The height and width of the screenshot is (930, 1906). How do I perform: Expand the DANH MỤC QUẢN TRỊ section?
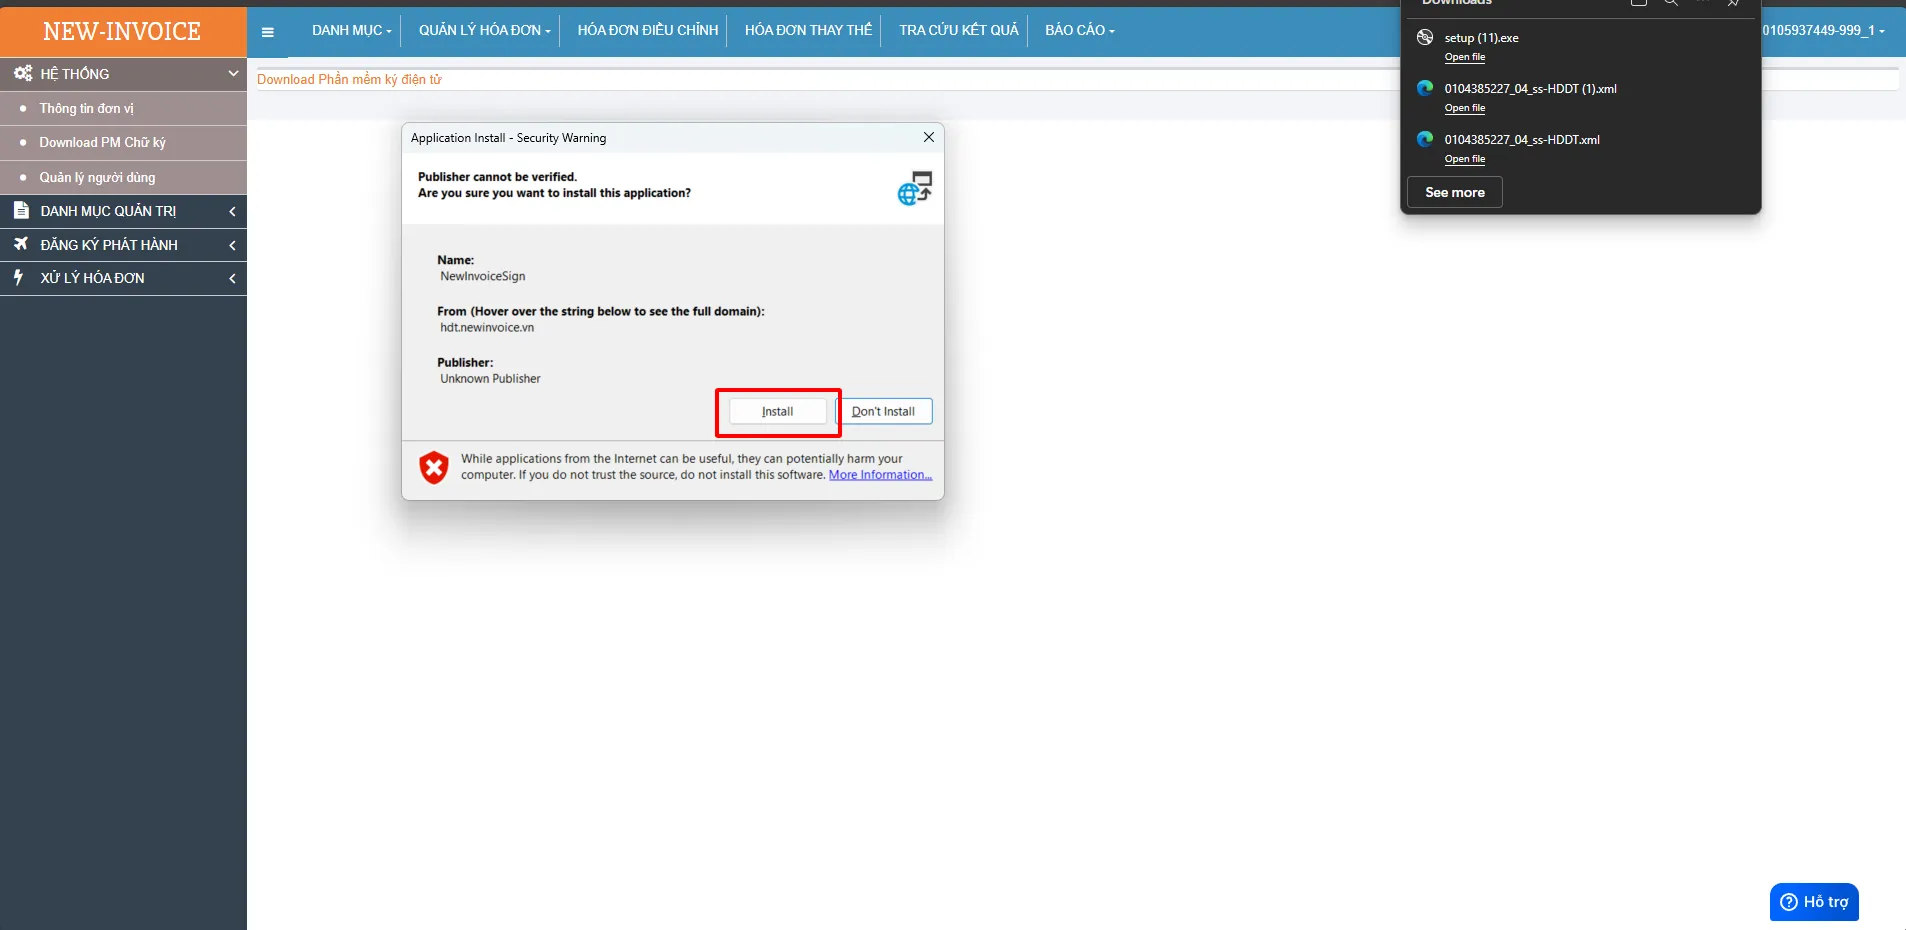[123, 211]
